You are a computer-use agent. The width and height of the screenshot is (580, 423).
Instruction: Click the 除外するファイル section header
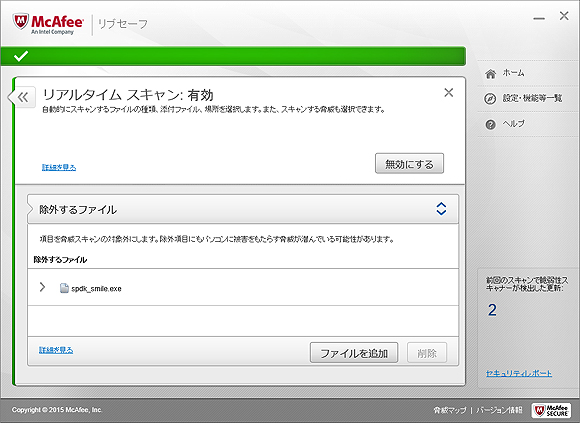pyautogui.click(x=243, y=209)
